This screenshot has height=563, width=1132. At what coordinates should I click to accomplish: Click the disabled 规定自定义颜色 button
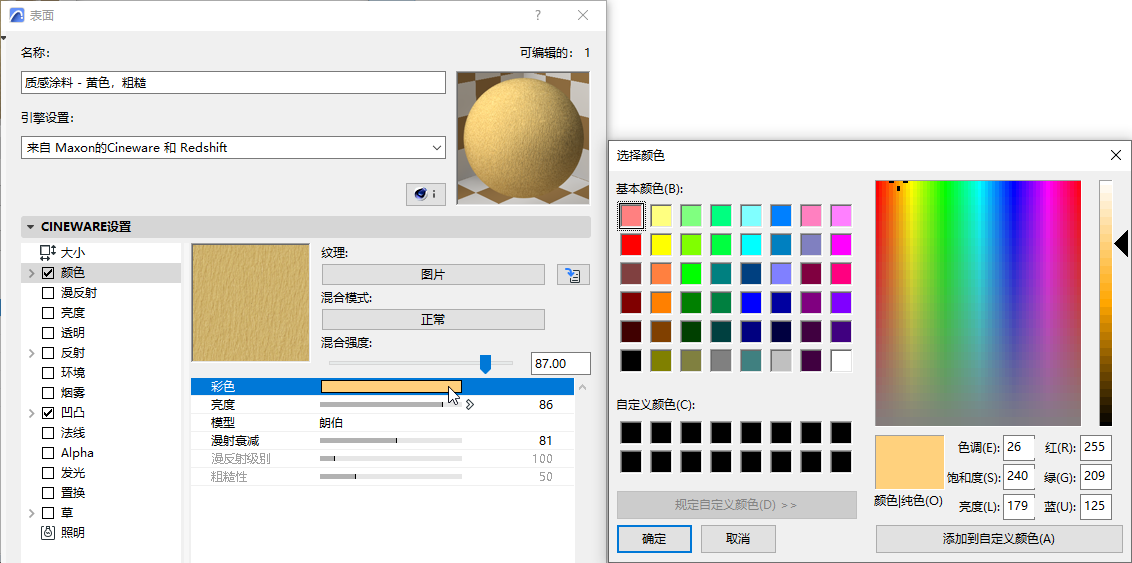[736, 505]
